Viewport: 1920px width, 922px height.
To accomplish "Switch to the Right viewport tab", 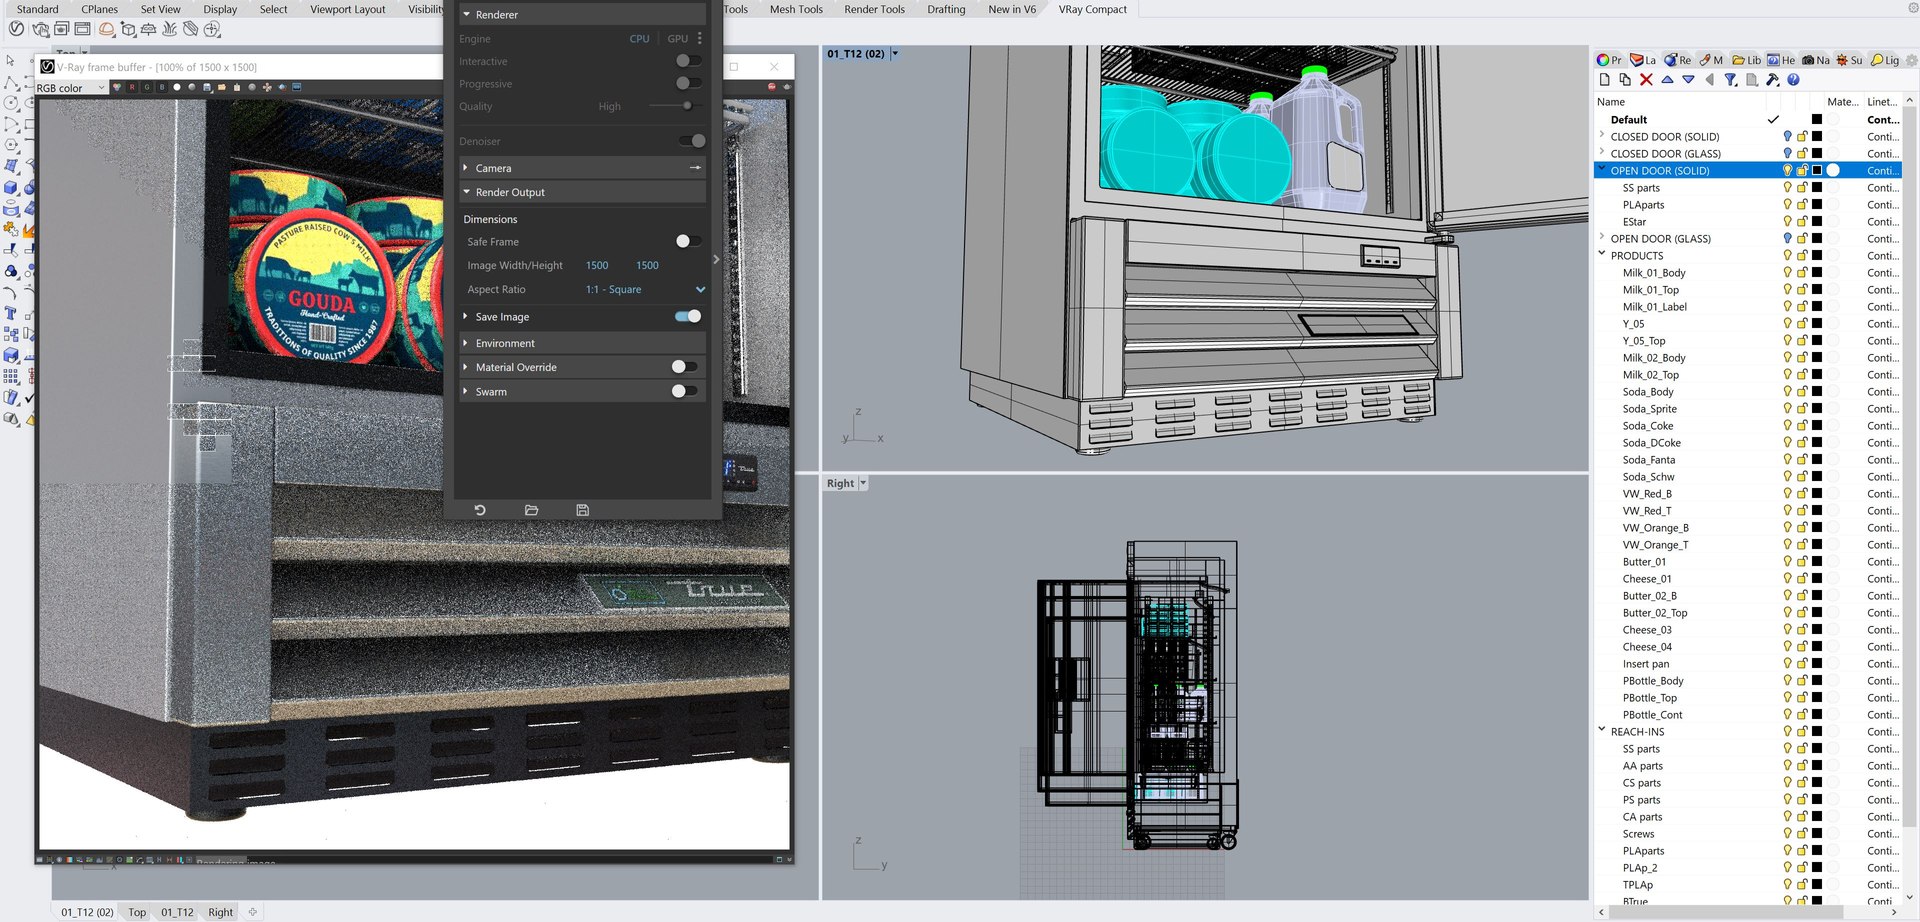I will click(221, 912).
